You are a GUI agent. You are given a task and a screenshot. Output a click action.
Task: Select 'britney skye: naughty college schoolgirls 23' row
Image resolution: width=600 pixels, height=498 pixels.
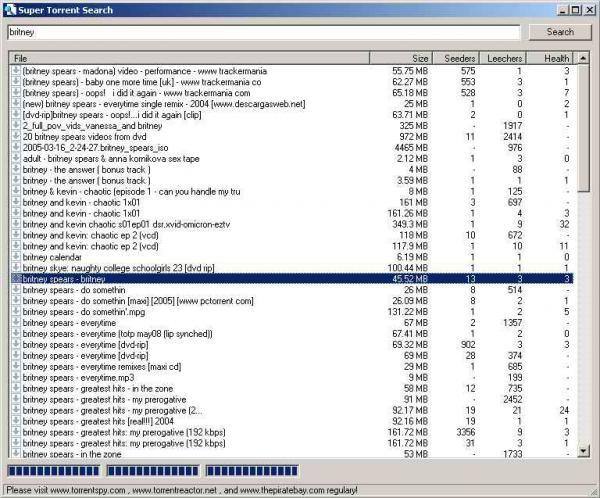point(292,268)
